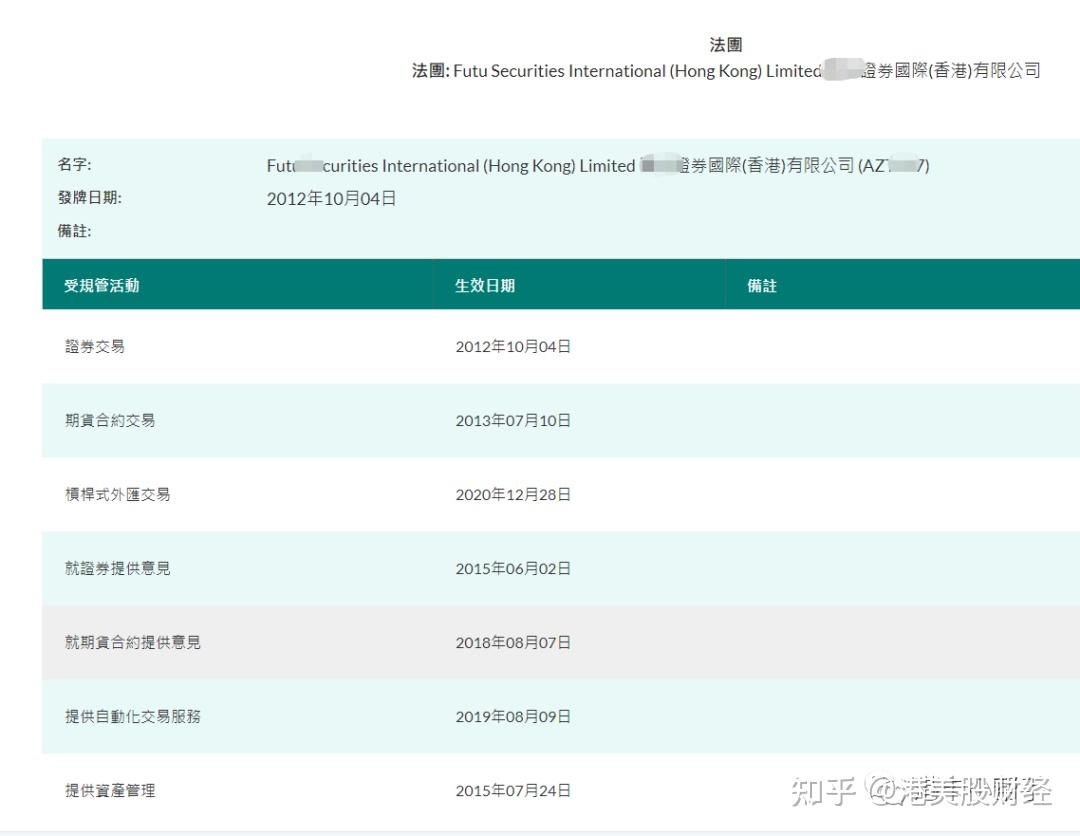1080x836 pixels.
Task: Click the date 2013年07月10日
Action: (x=513, y=420)
